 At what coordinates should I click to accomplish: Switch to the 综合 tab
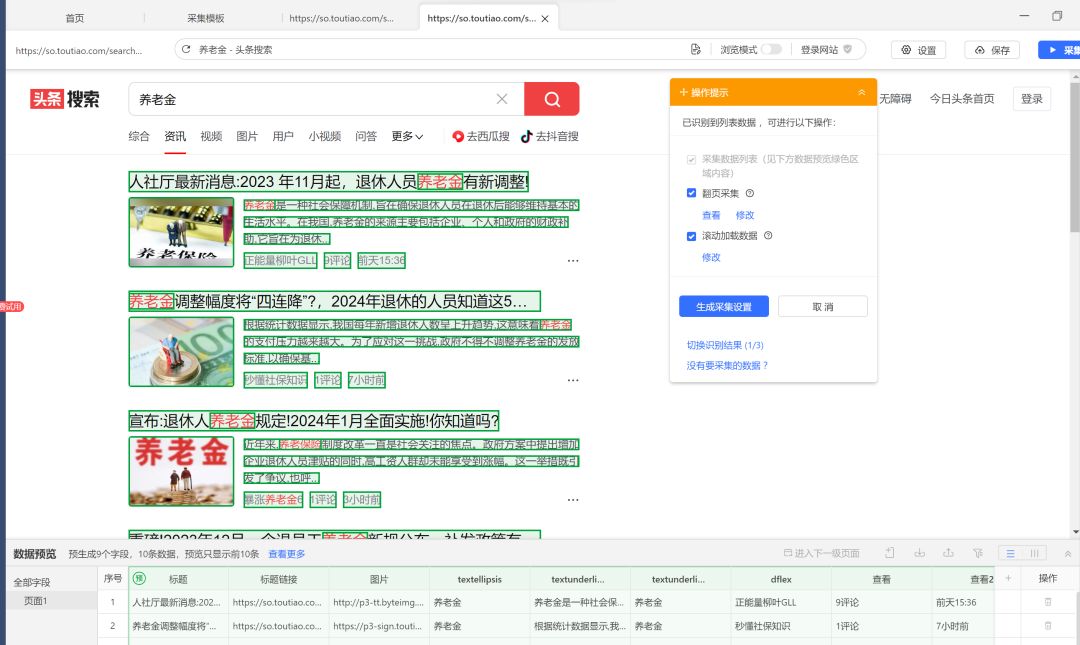(x=139, y=136)
